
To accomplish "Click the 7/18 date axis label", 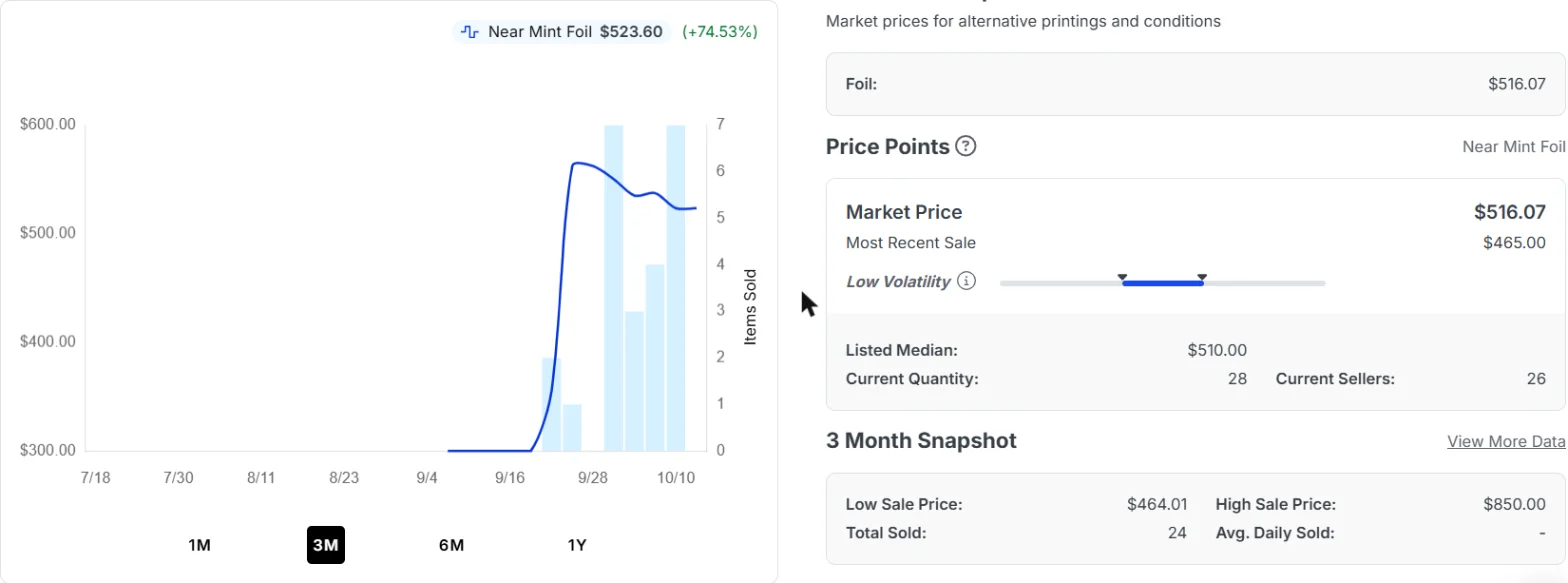I will (x=95, y=477).
